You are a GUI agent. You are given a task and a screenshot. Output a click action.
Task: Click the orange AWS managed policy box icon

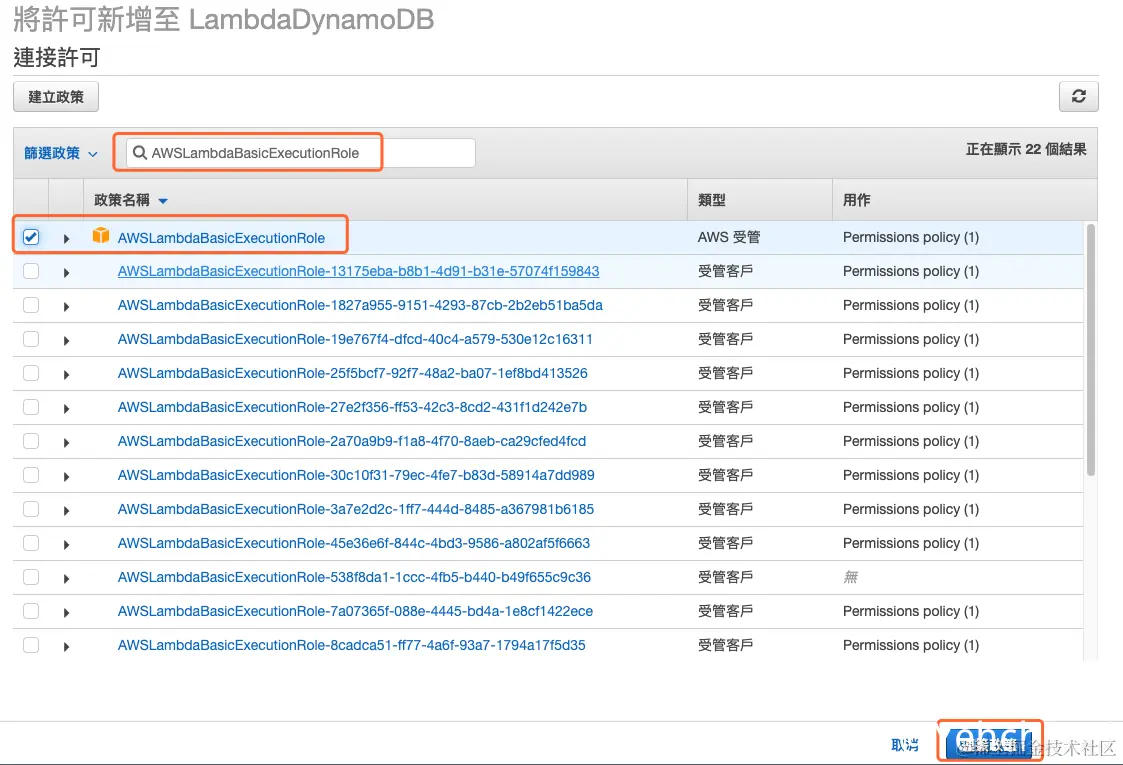pyautogui.click(x=101, y=236)
